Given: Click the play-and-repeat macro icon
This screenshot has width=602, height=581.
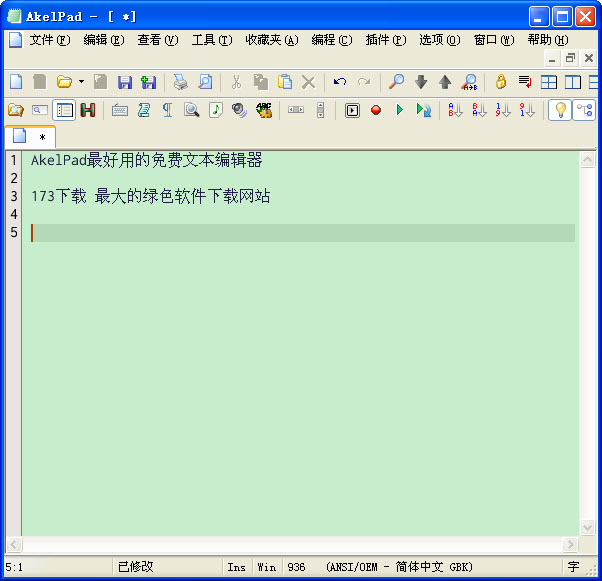Looking at the screenshot, I should pos(424,111).
